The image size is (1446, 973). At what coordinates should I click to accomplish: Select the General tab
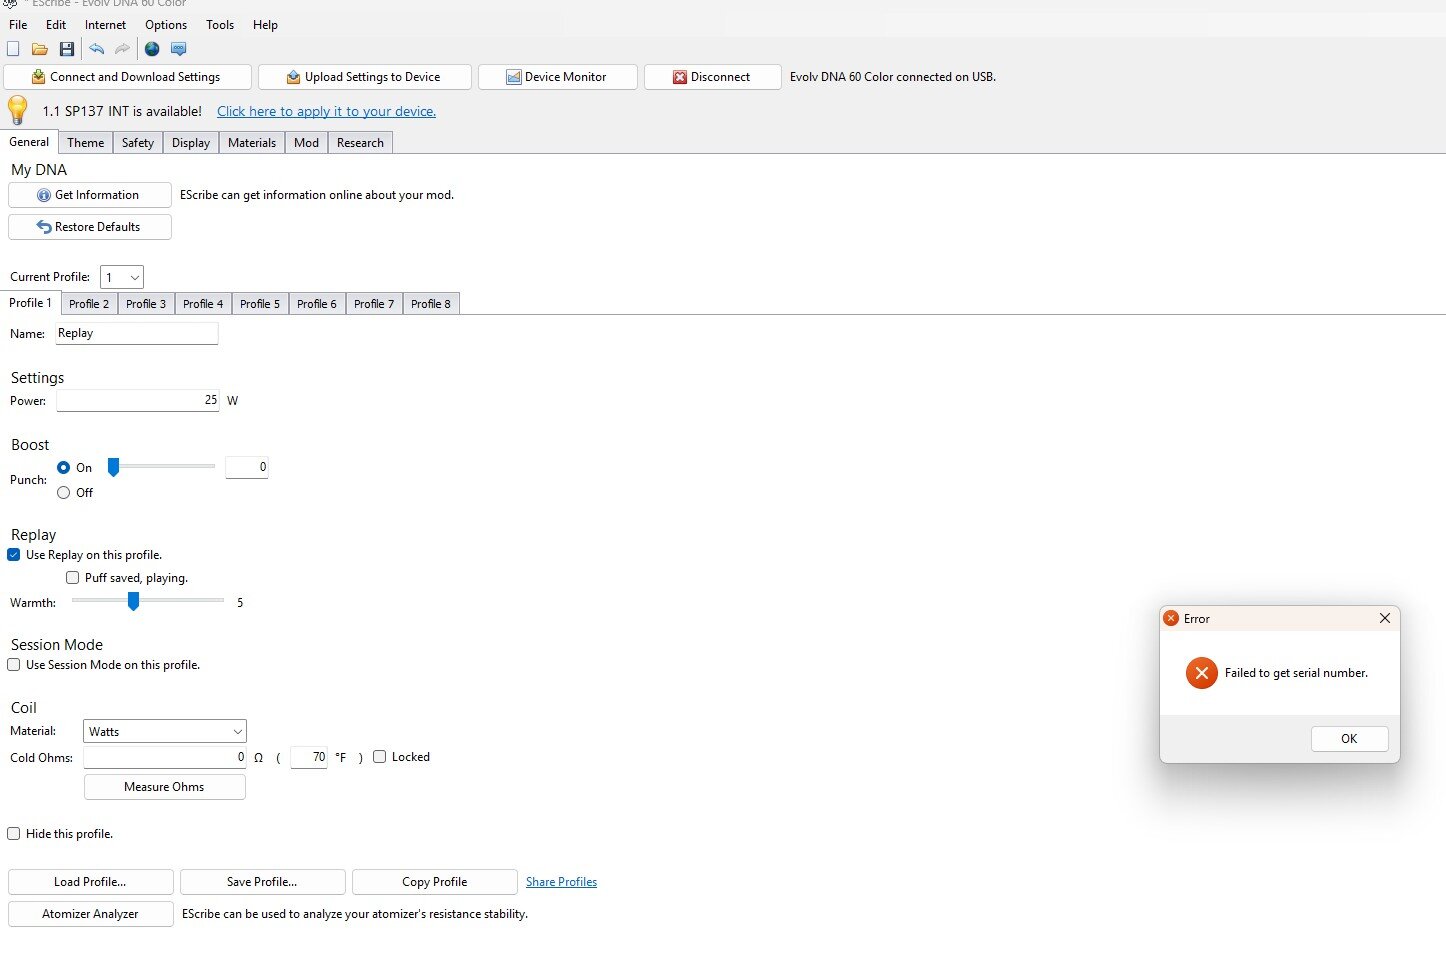coord(29,142)
